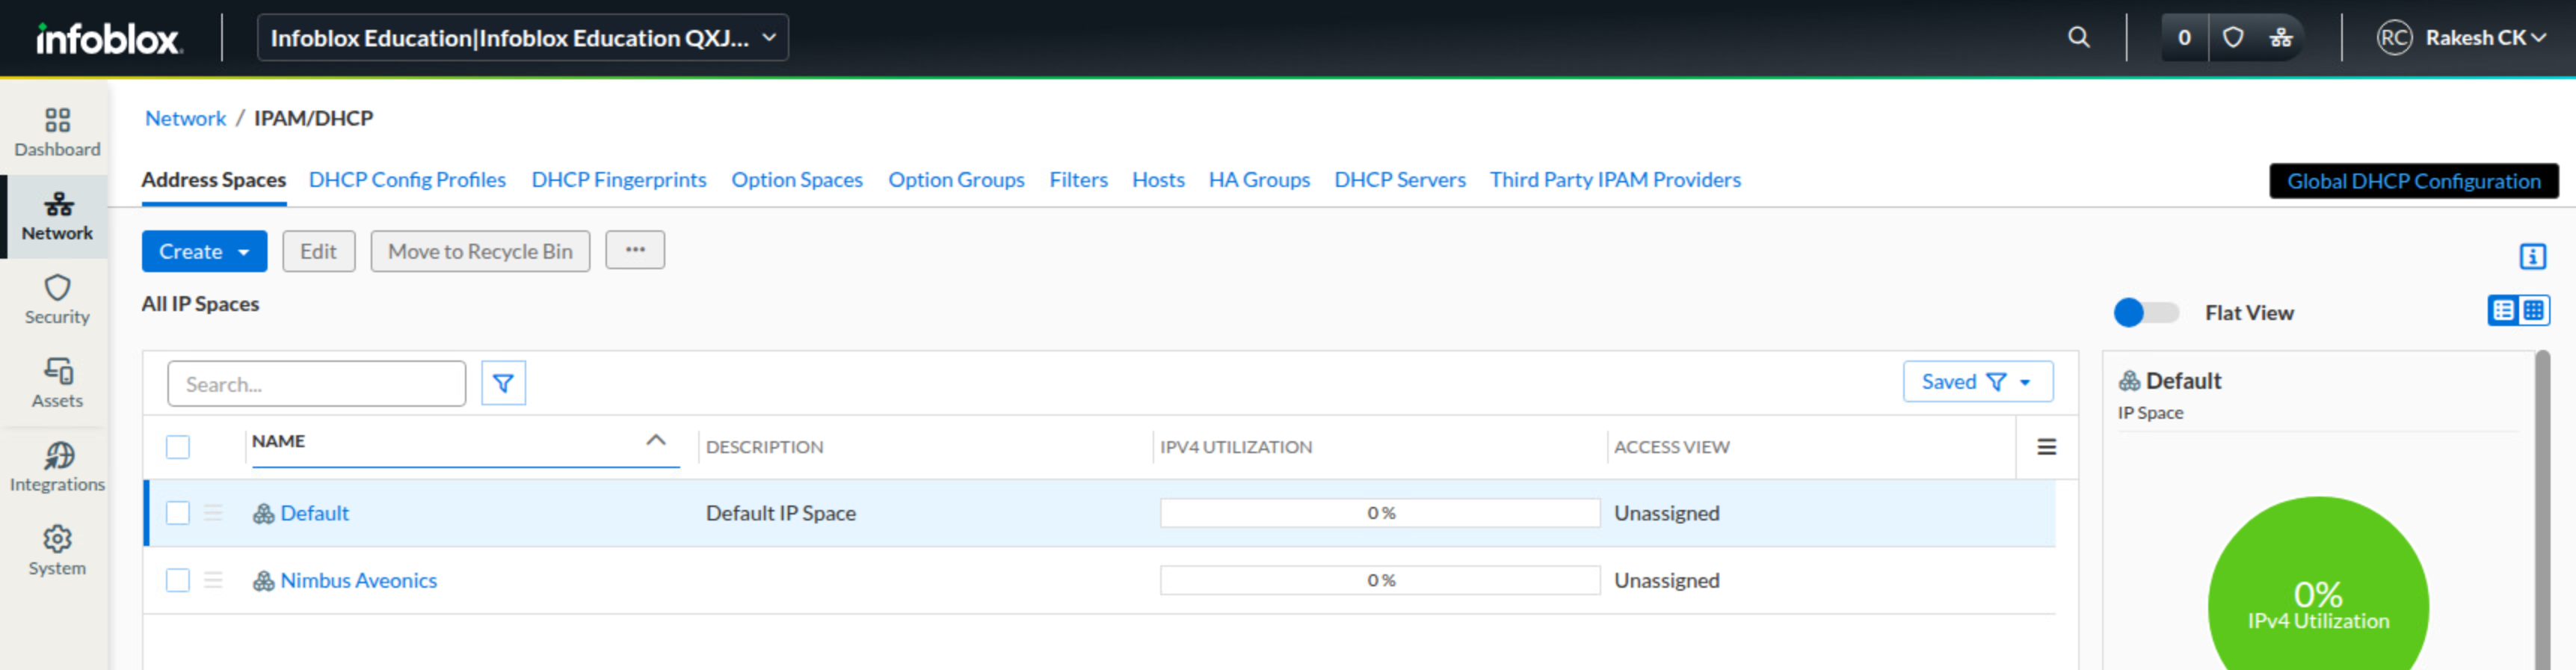Viewport: 2576px width, 670px height.
Task: Check the Default row checkbox
Action: [x=178, y=513]
